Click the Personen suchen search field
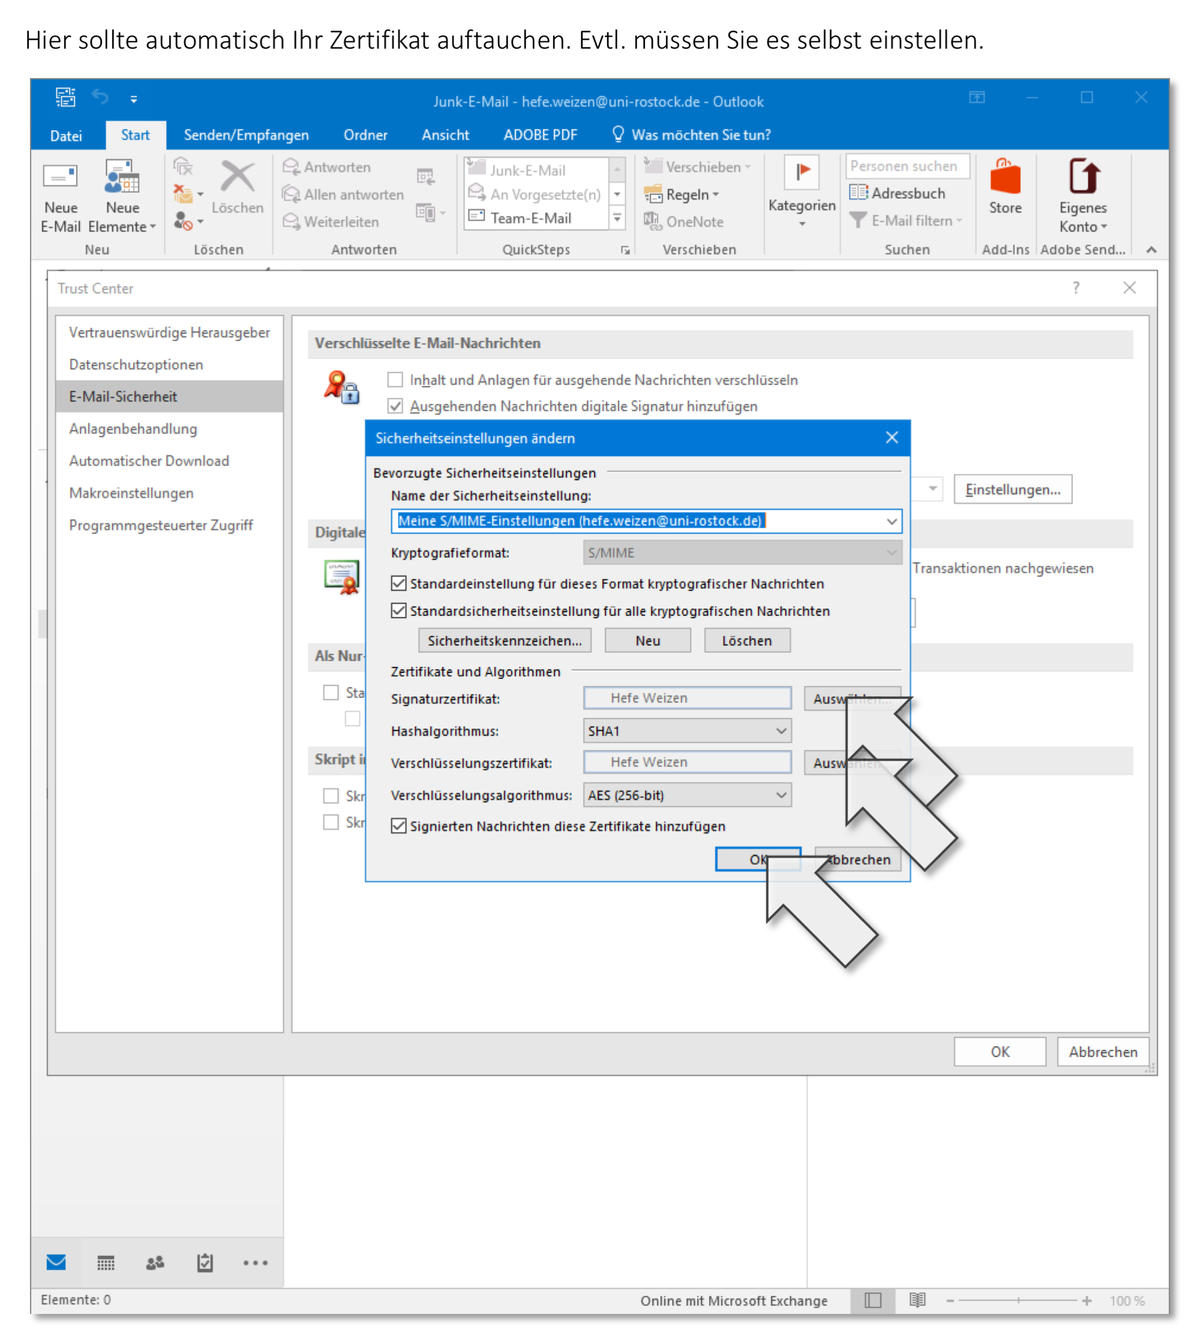This screenshot has width=1200, height=1335. (907, 166)
